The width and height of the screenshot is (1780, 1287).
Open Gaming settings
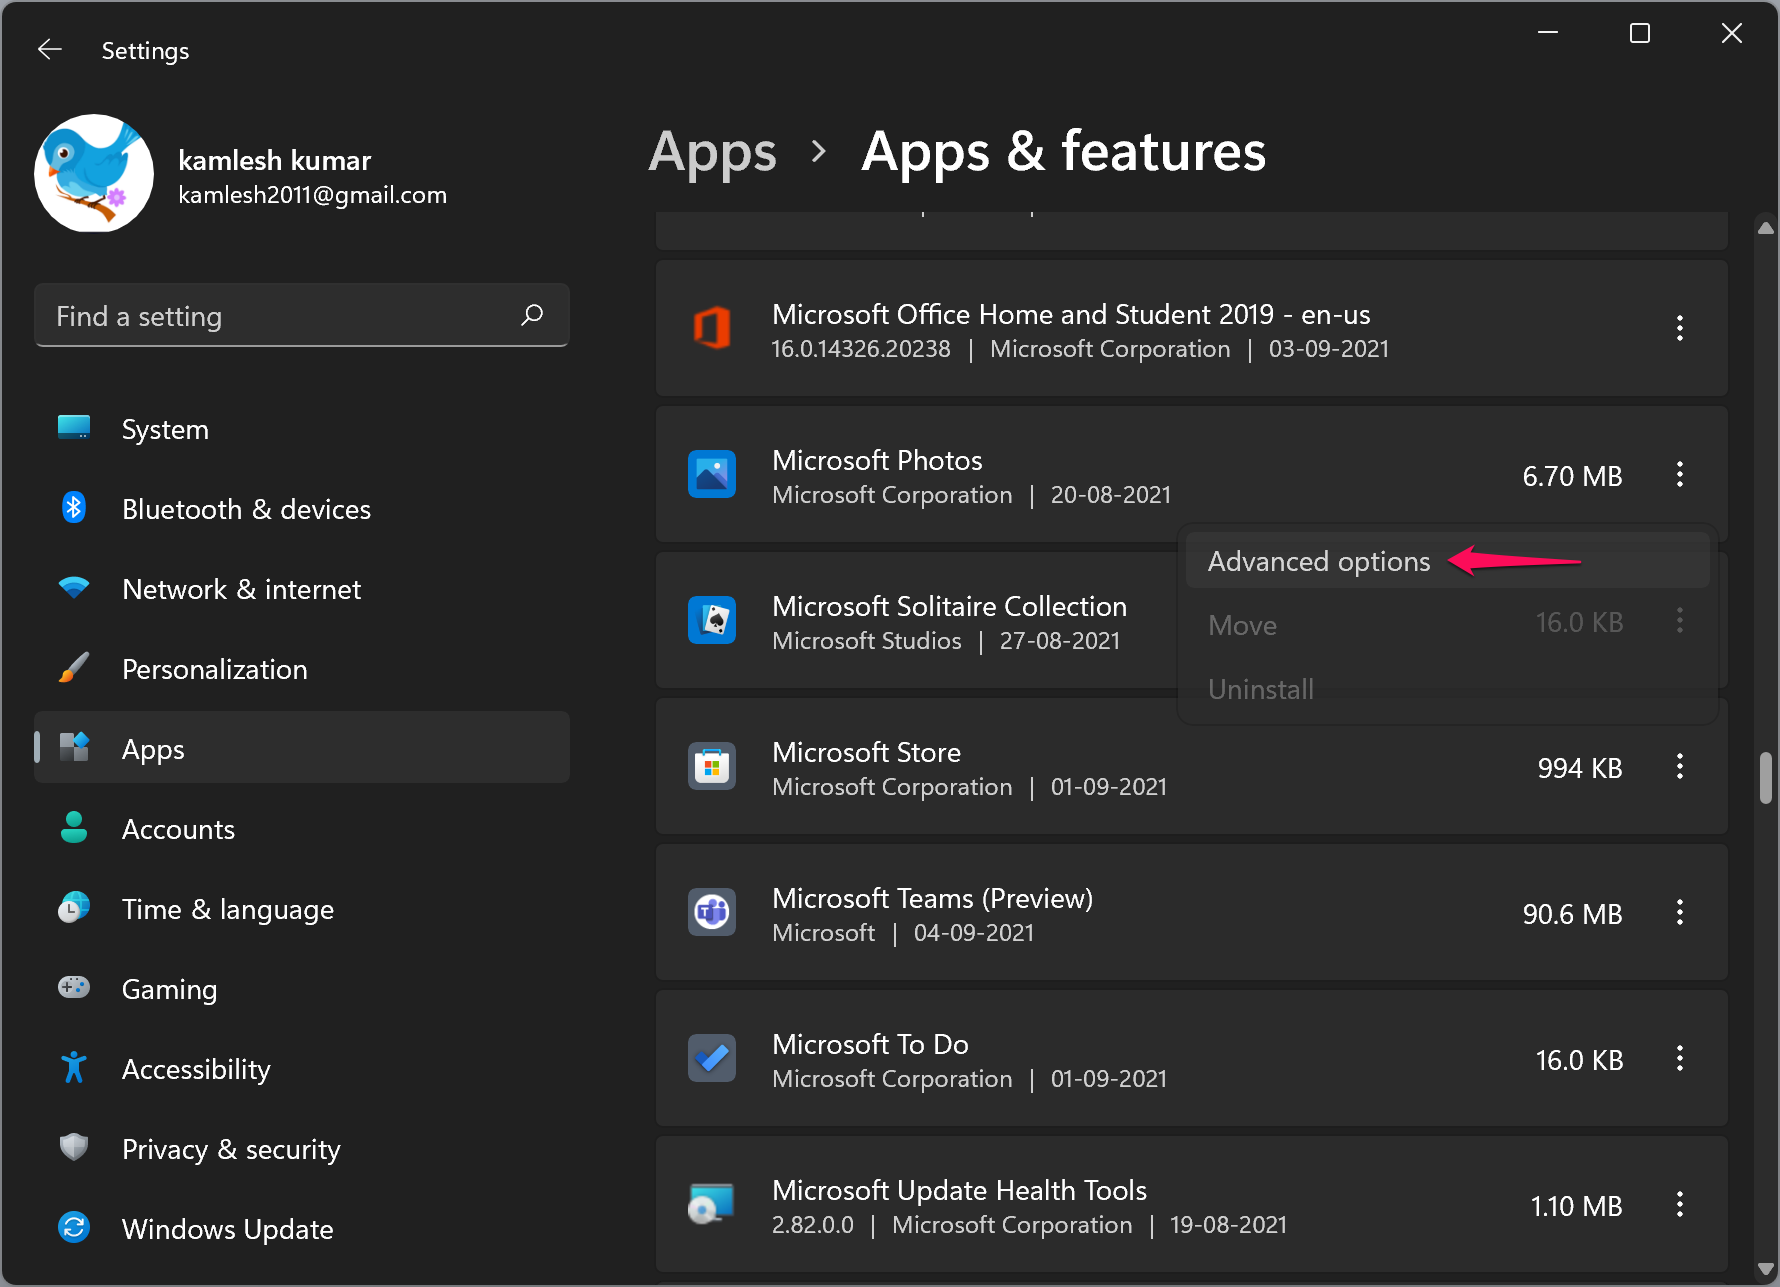click(302, 989)
